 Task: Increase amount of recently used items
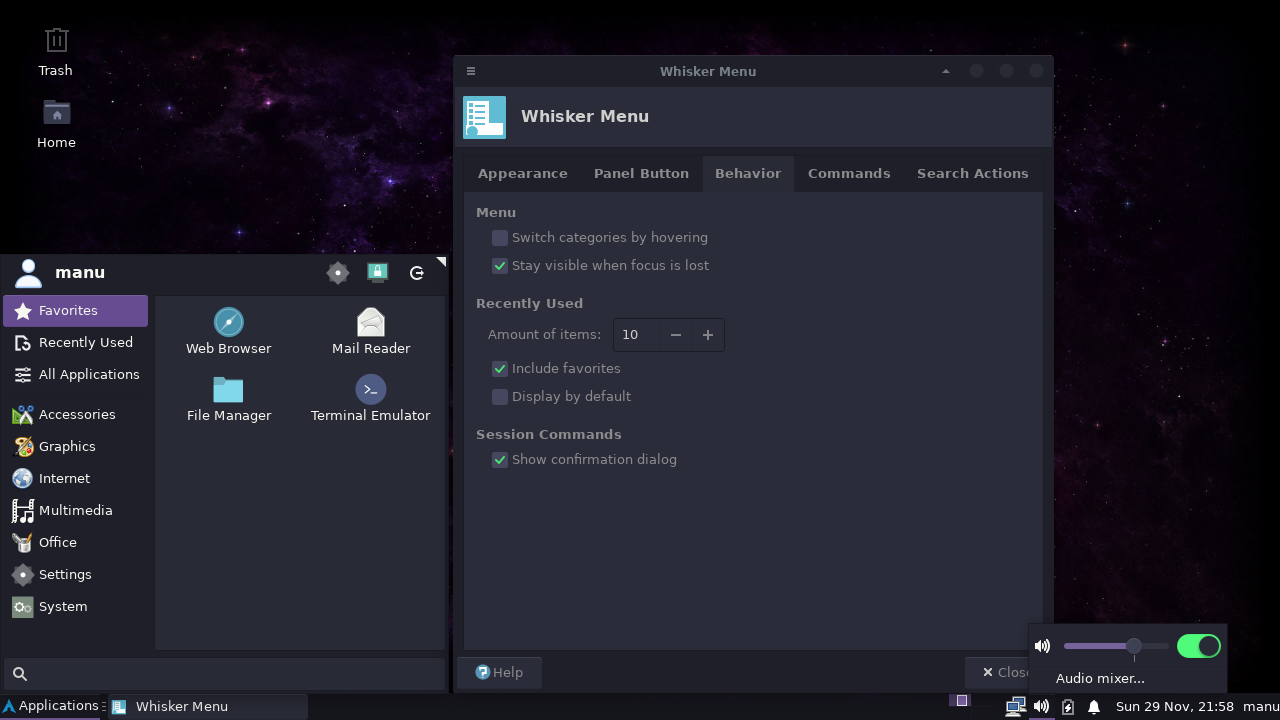708,335
